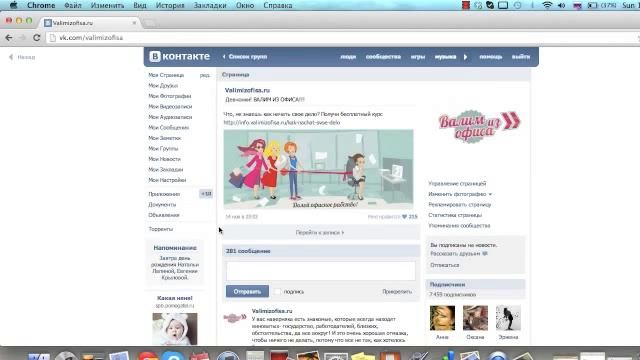
Task: Open the Закладки menu
Action: click(x=210, y=5)
